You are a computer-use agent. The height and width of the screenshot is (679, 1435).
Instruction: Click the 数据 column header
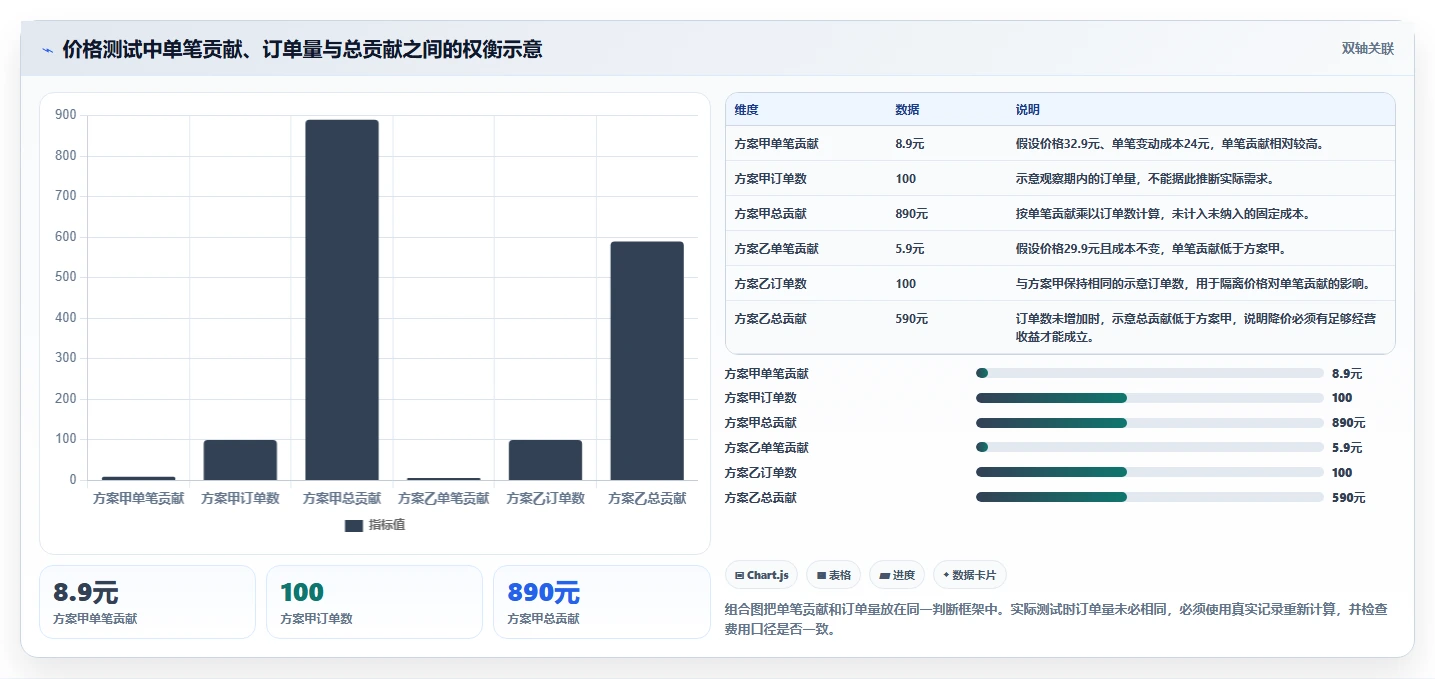(x=907, y=110)
